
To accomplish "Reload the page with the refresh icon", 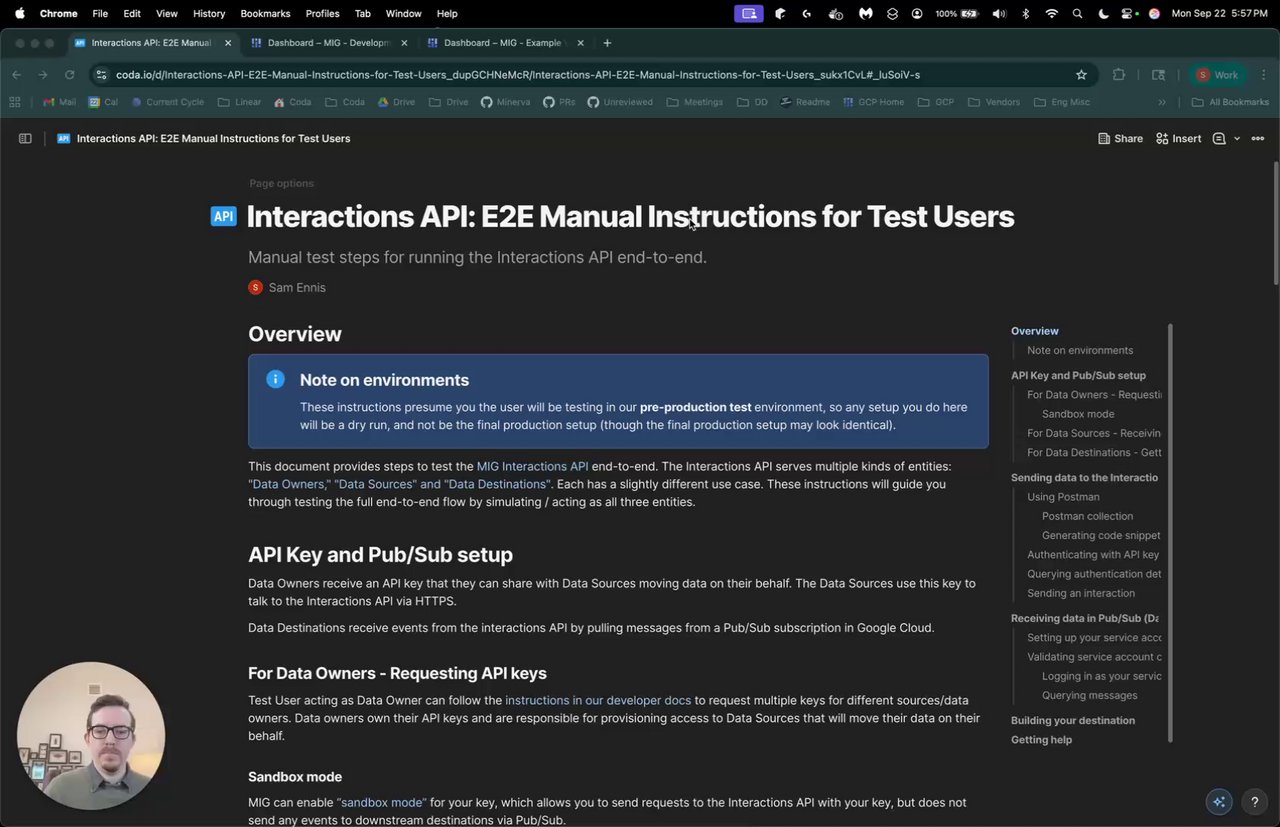I will tap(69, 75).
